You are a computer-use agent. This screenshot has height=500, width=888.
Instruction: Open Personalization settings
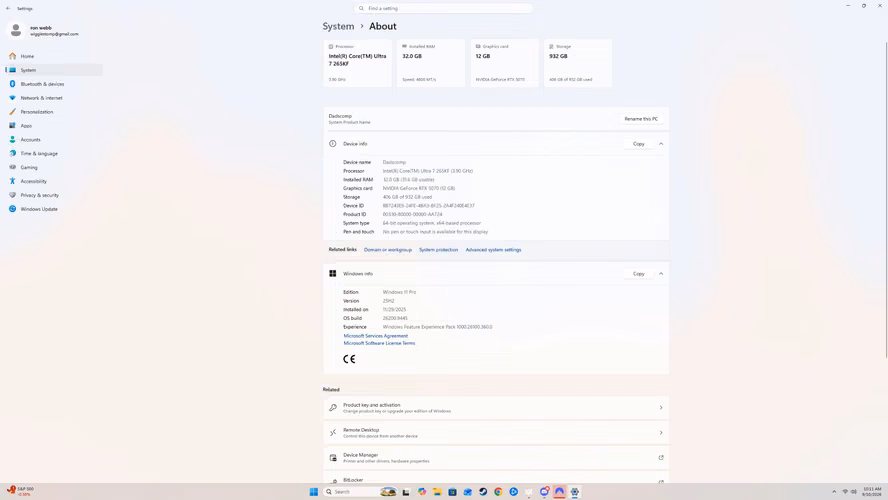point(54,112)
